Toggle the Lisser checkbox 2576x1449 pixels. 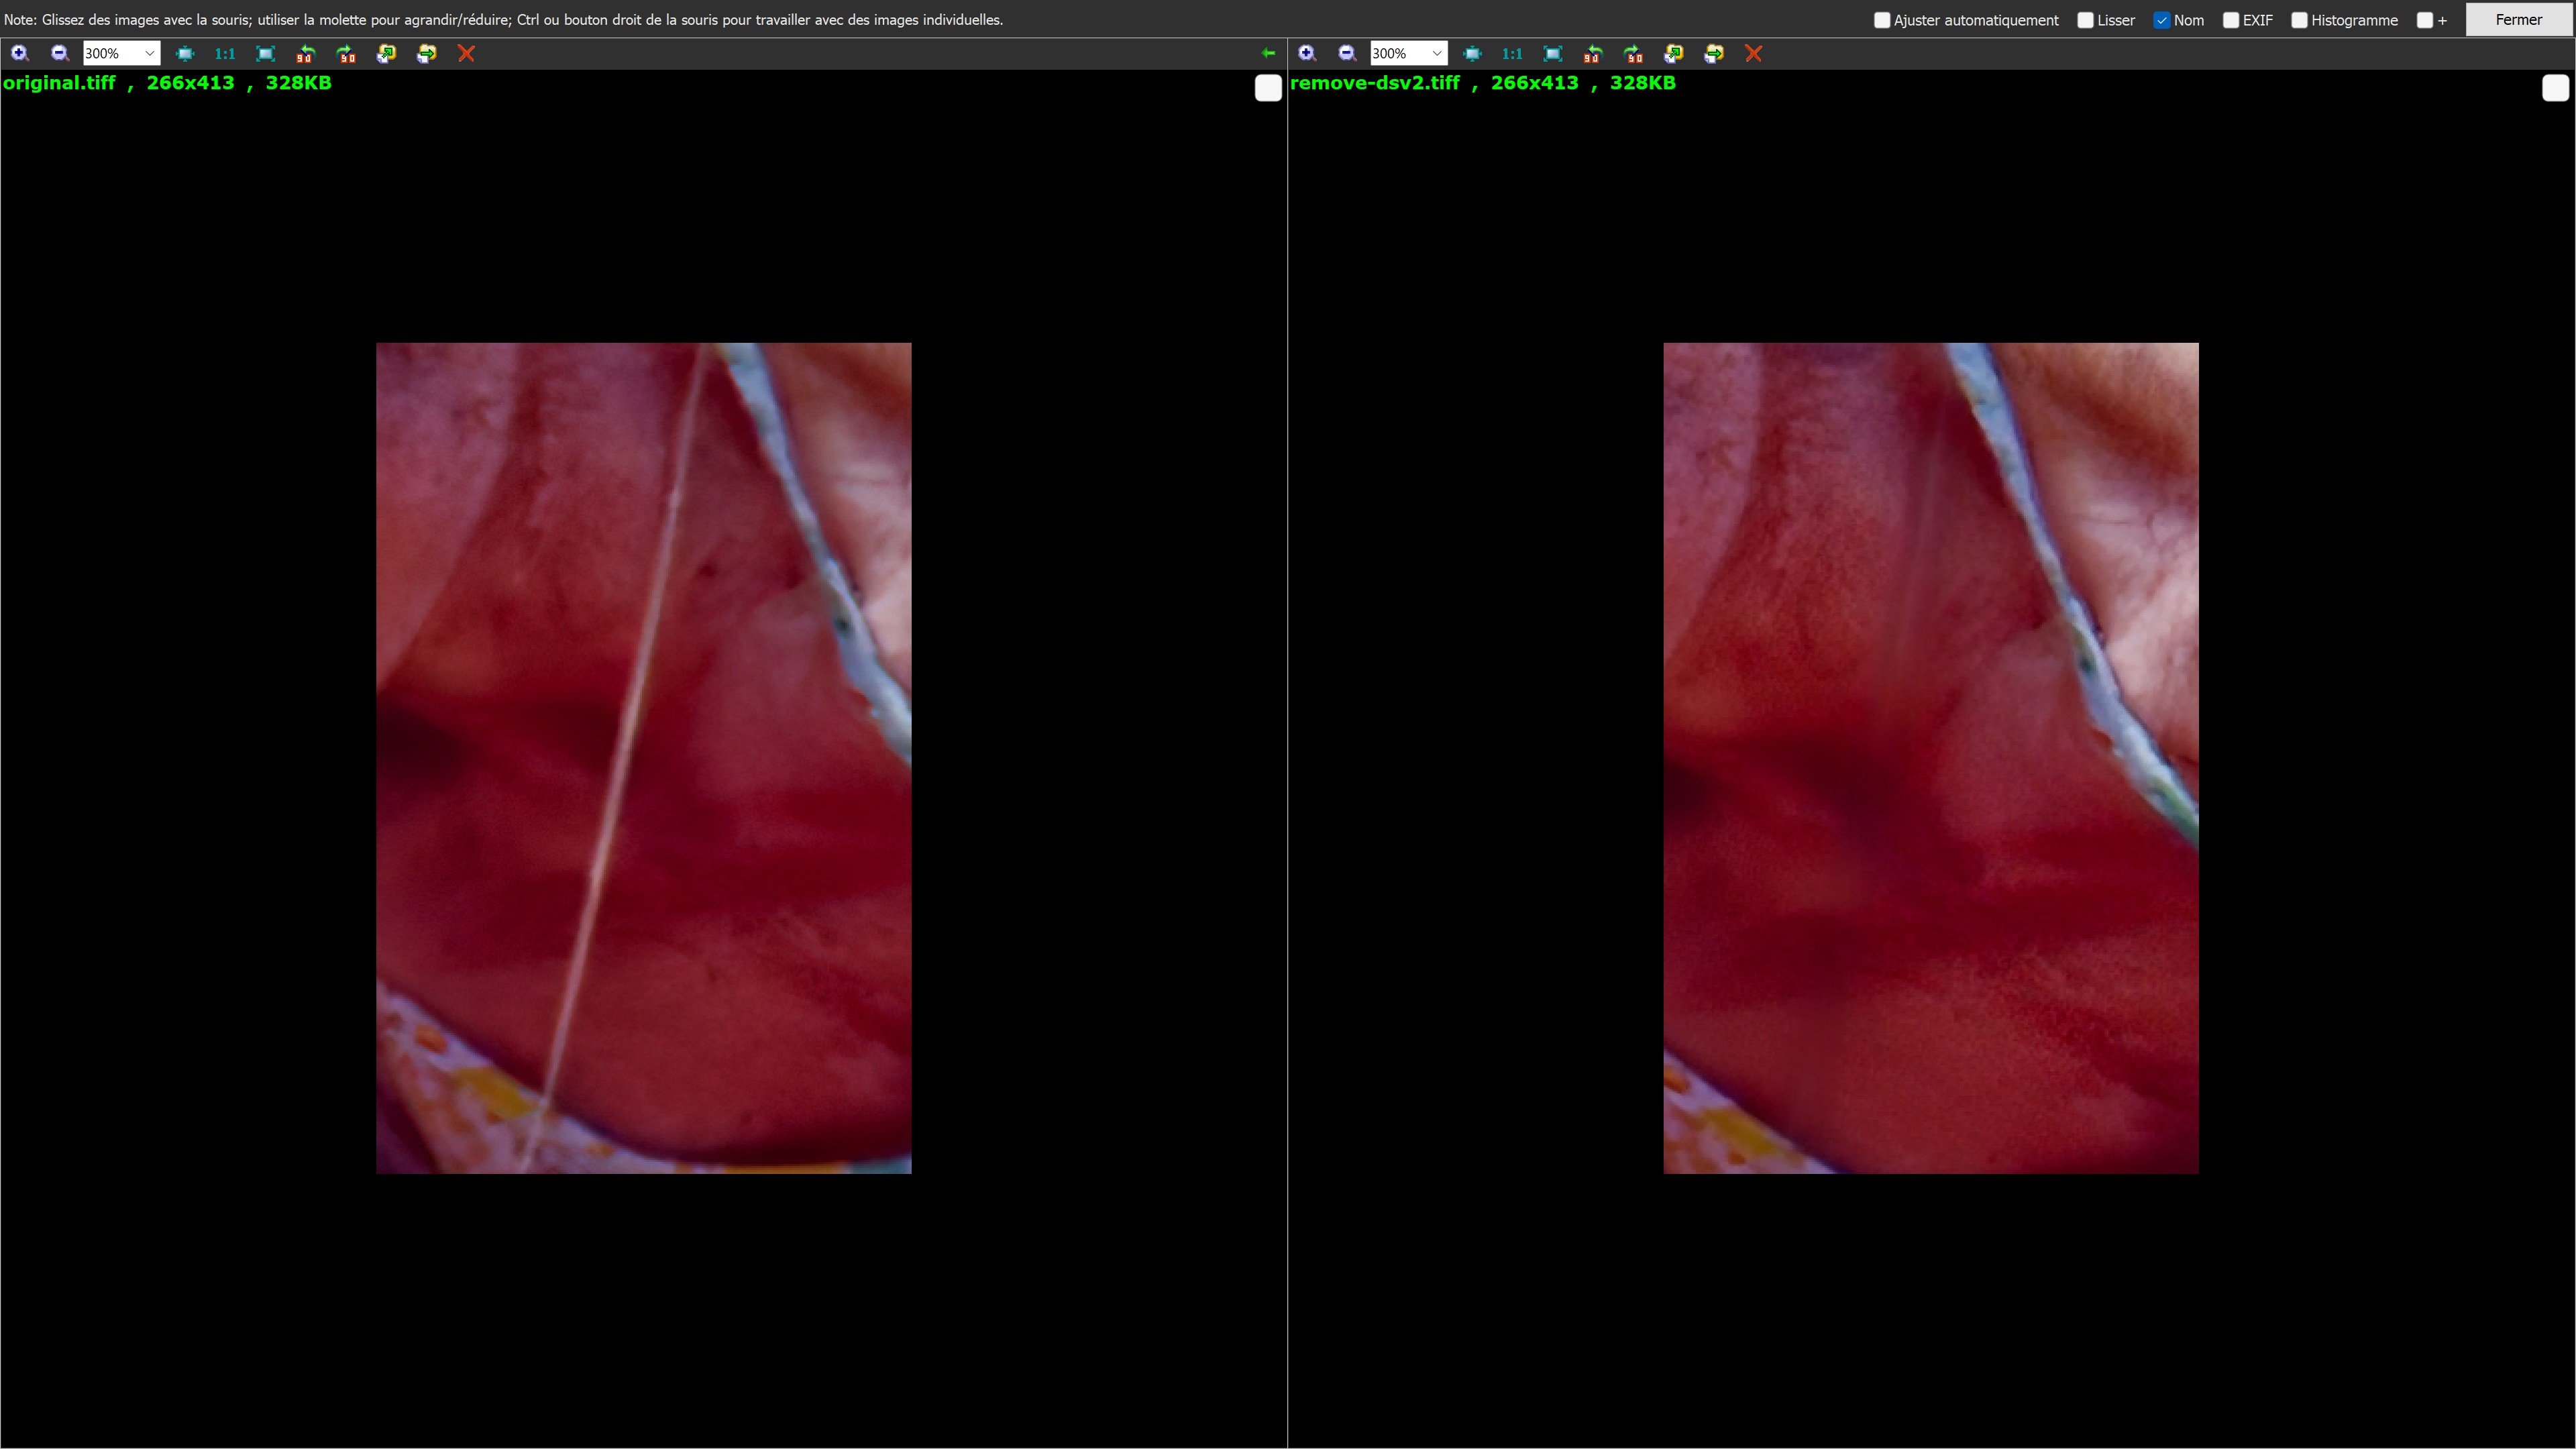pos(2085,20)
